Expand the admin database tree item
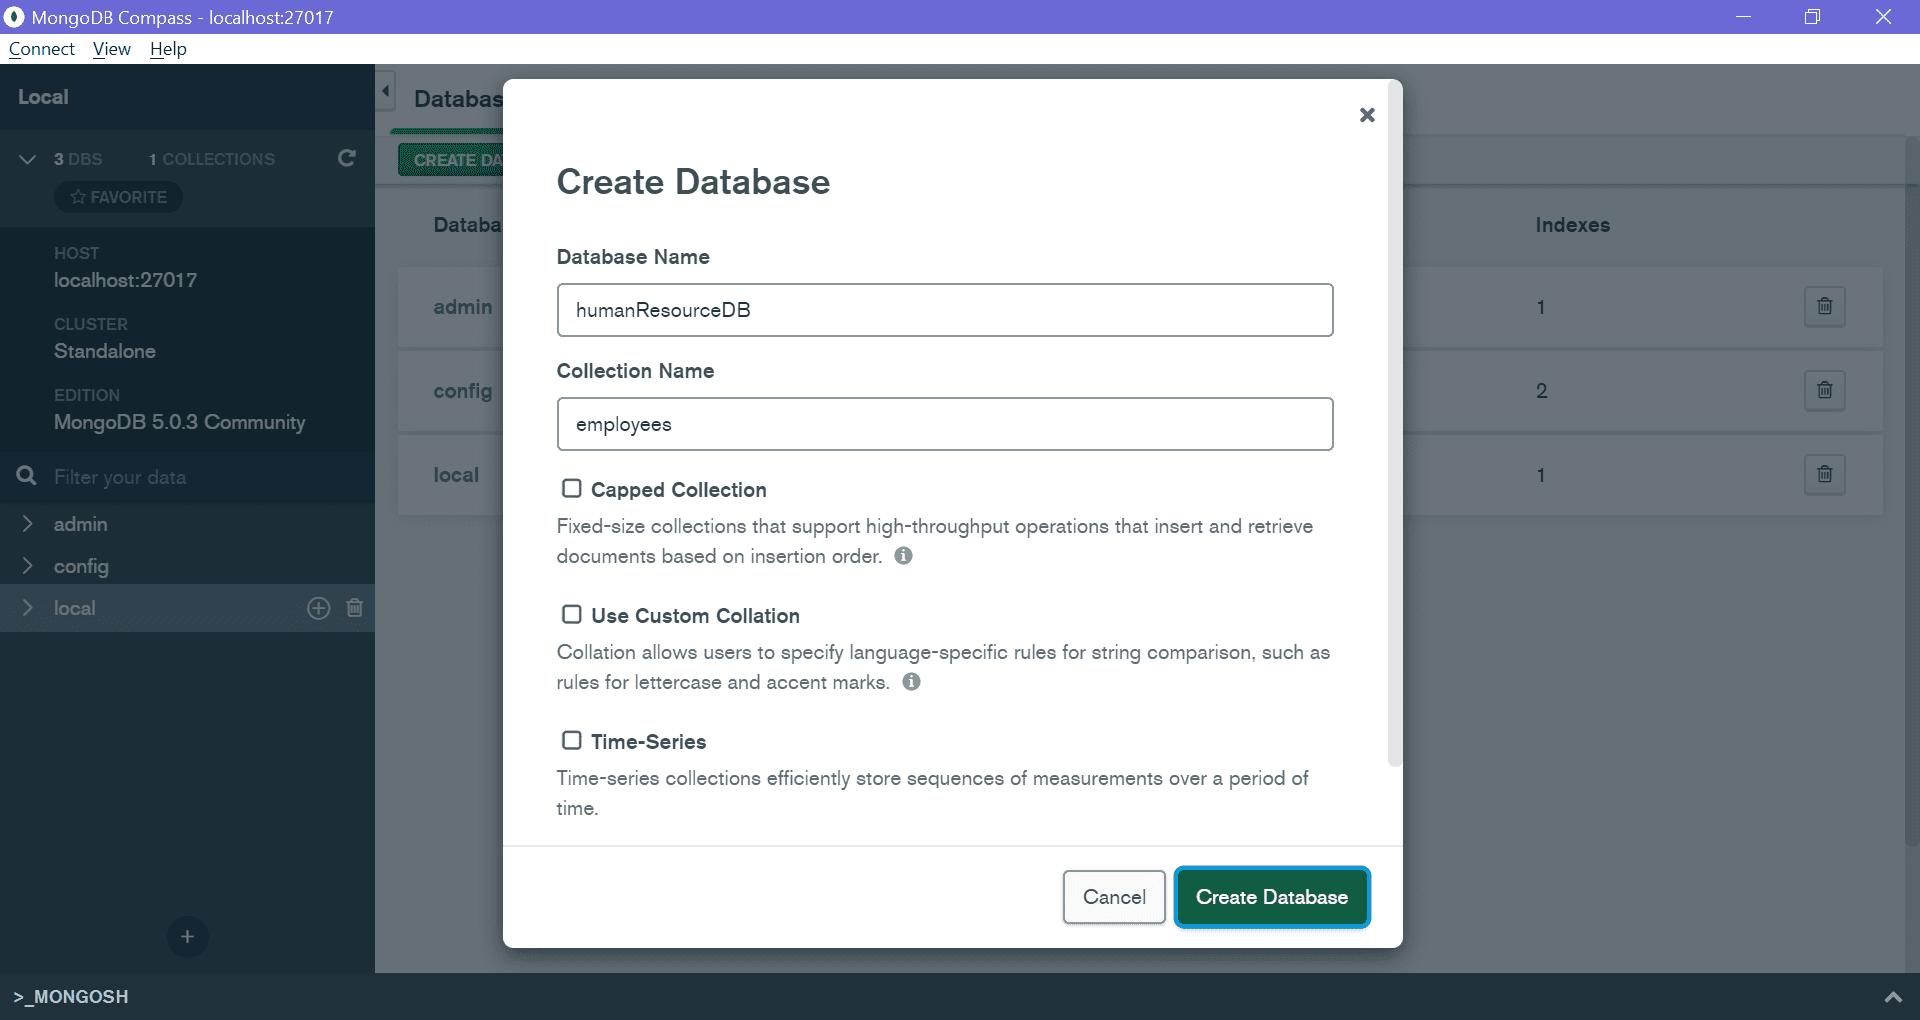 (x=27, y=523)
